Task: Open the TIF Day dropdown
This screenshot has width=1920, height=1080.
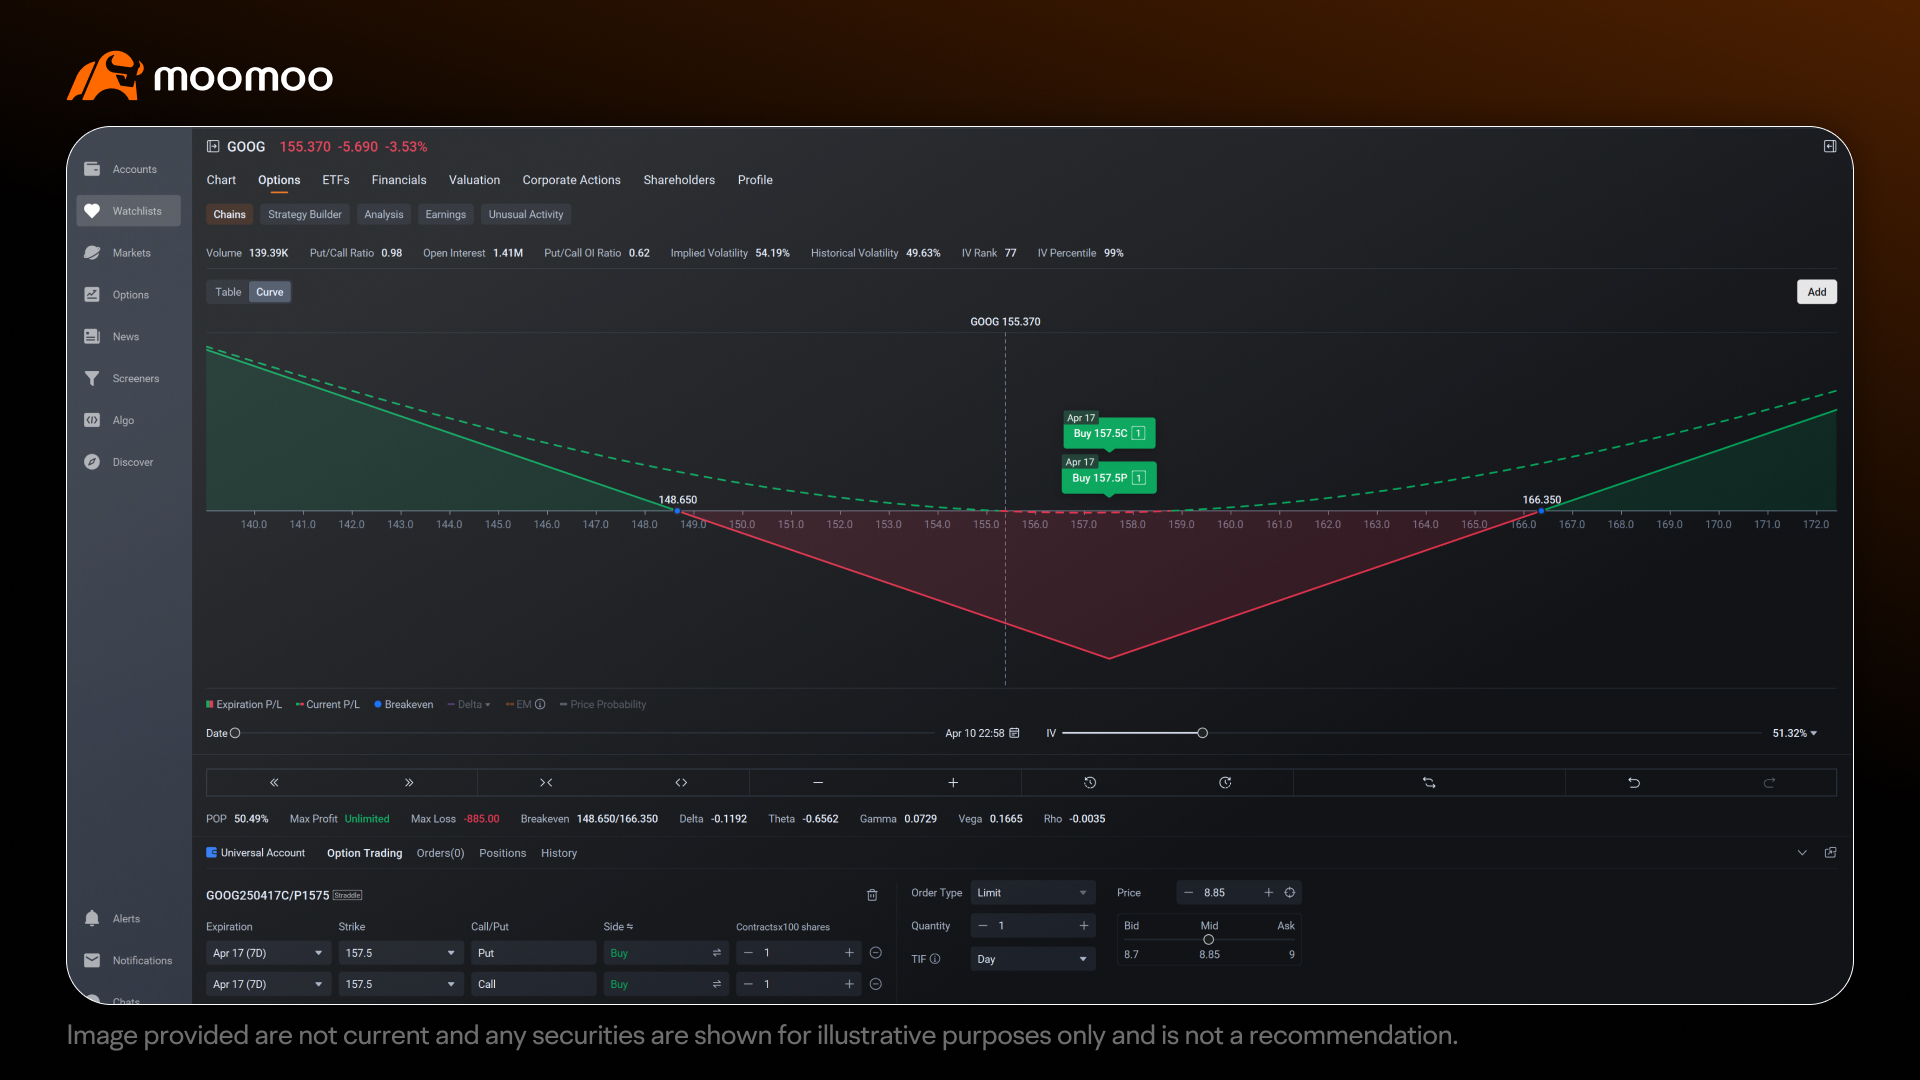Action: (1033, 959)
